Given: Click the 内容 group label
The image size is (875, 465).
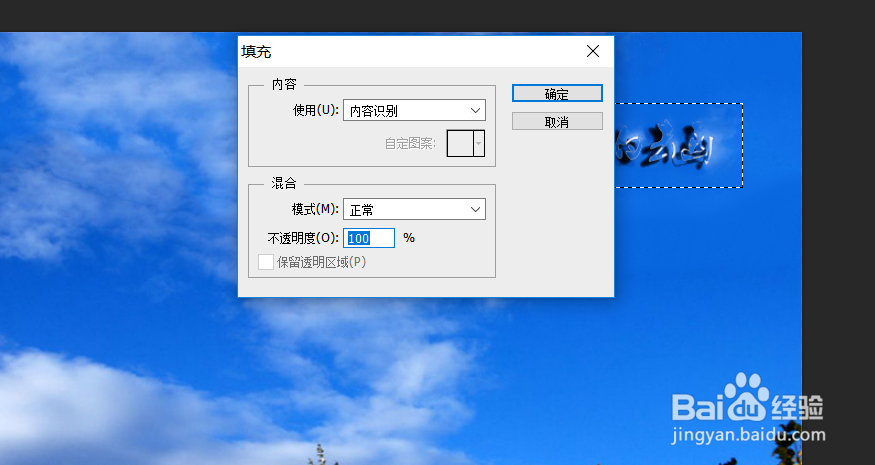Looking at the screenshot, I should tap(284, 84).
